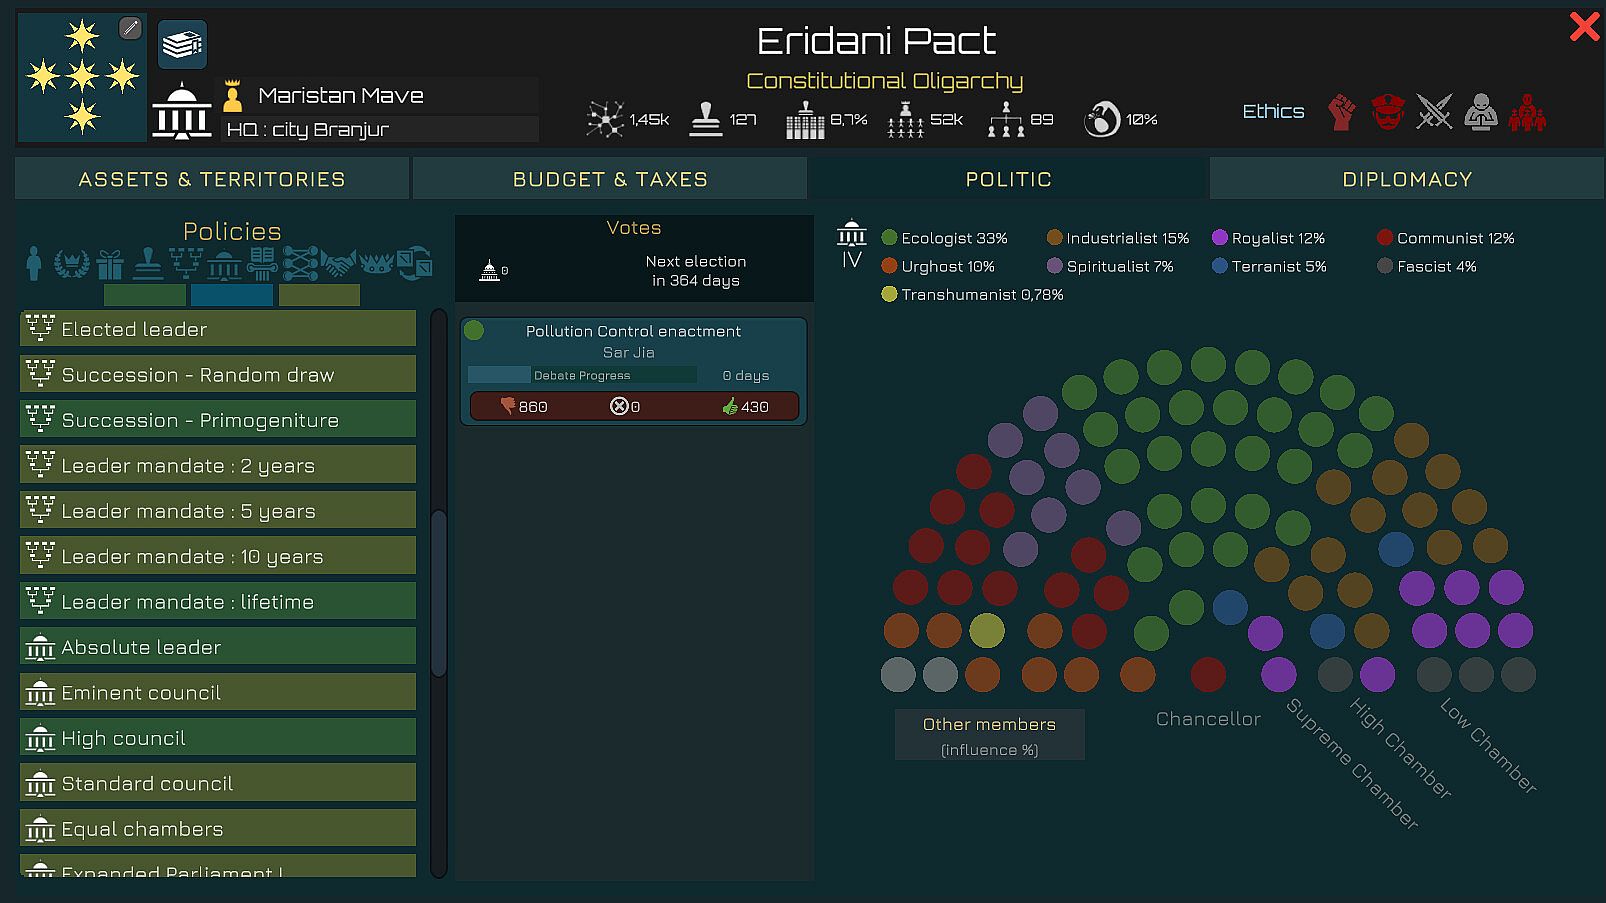Choose the Equal chambers policy

pos(218,829)
